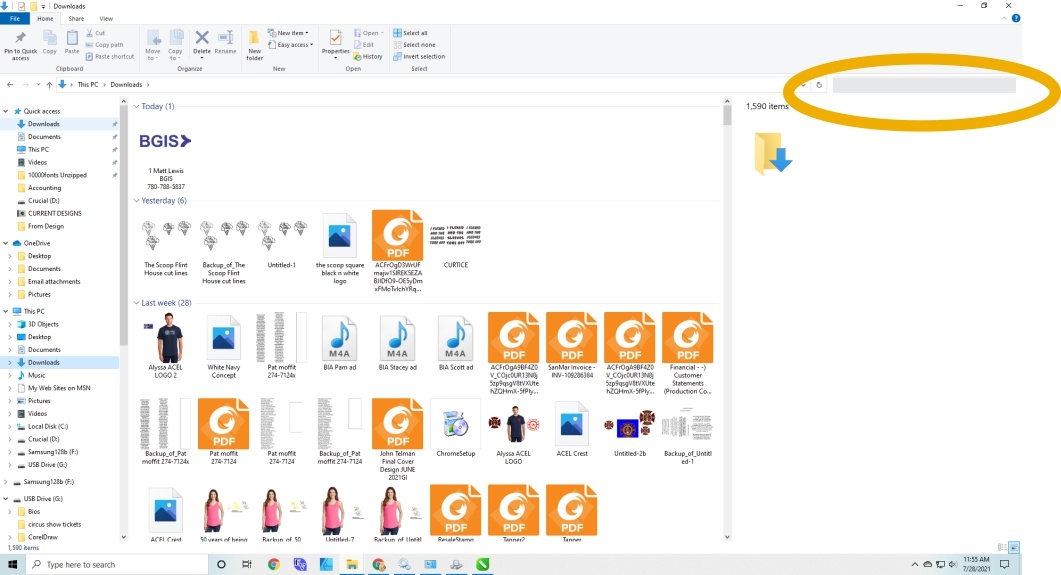The image size is (1061, 575).
Task: Click the History ribbon button
Action: [368, 57]
